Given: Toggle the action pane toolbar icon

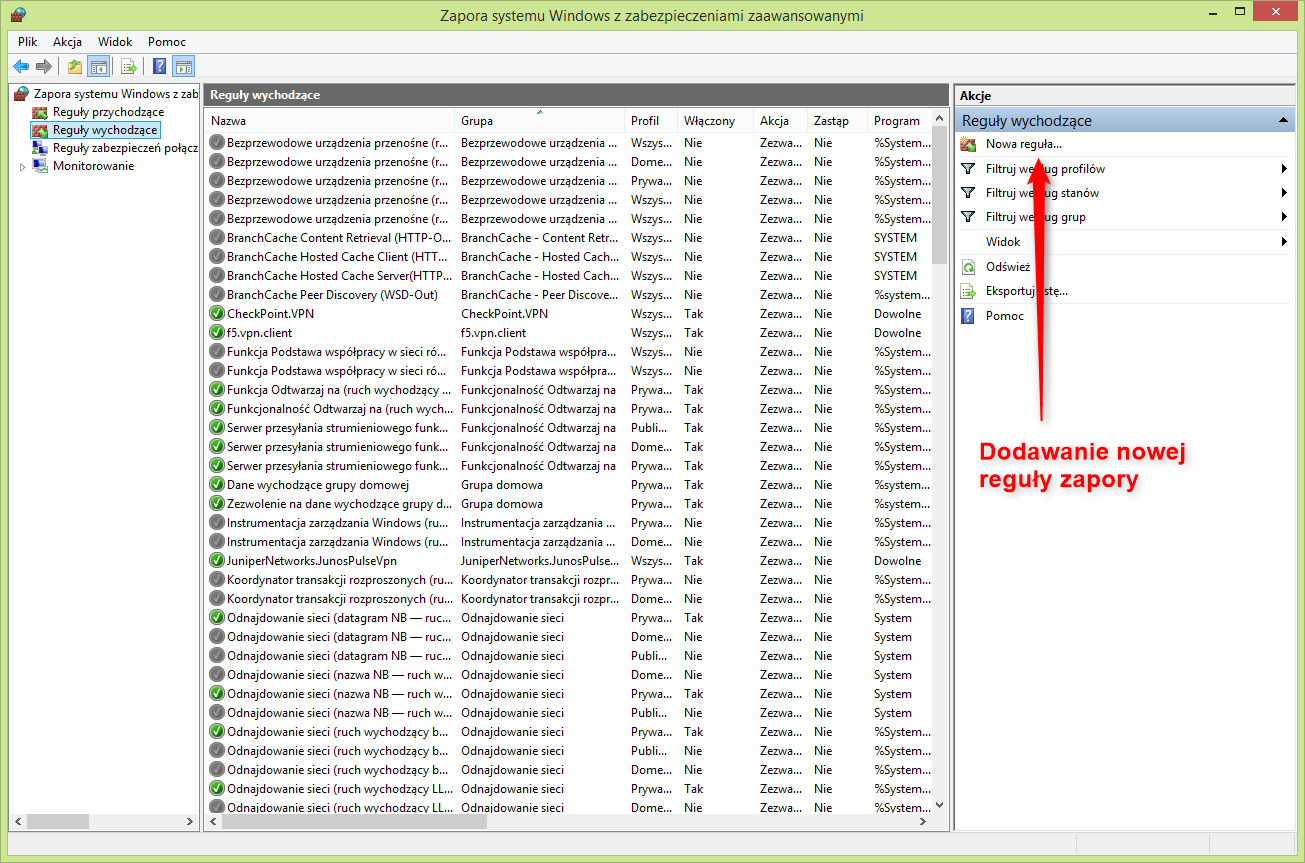Looking at the screenshot, I should 183,67.
